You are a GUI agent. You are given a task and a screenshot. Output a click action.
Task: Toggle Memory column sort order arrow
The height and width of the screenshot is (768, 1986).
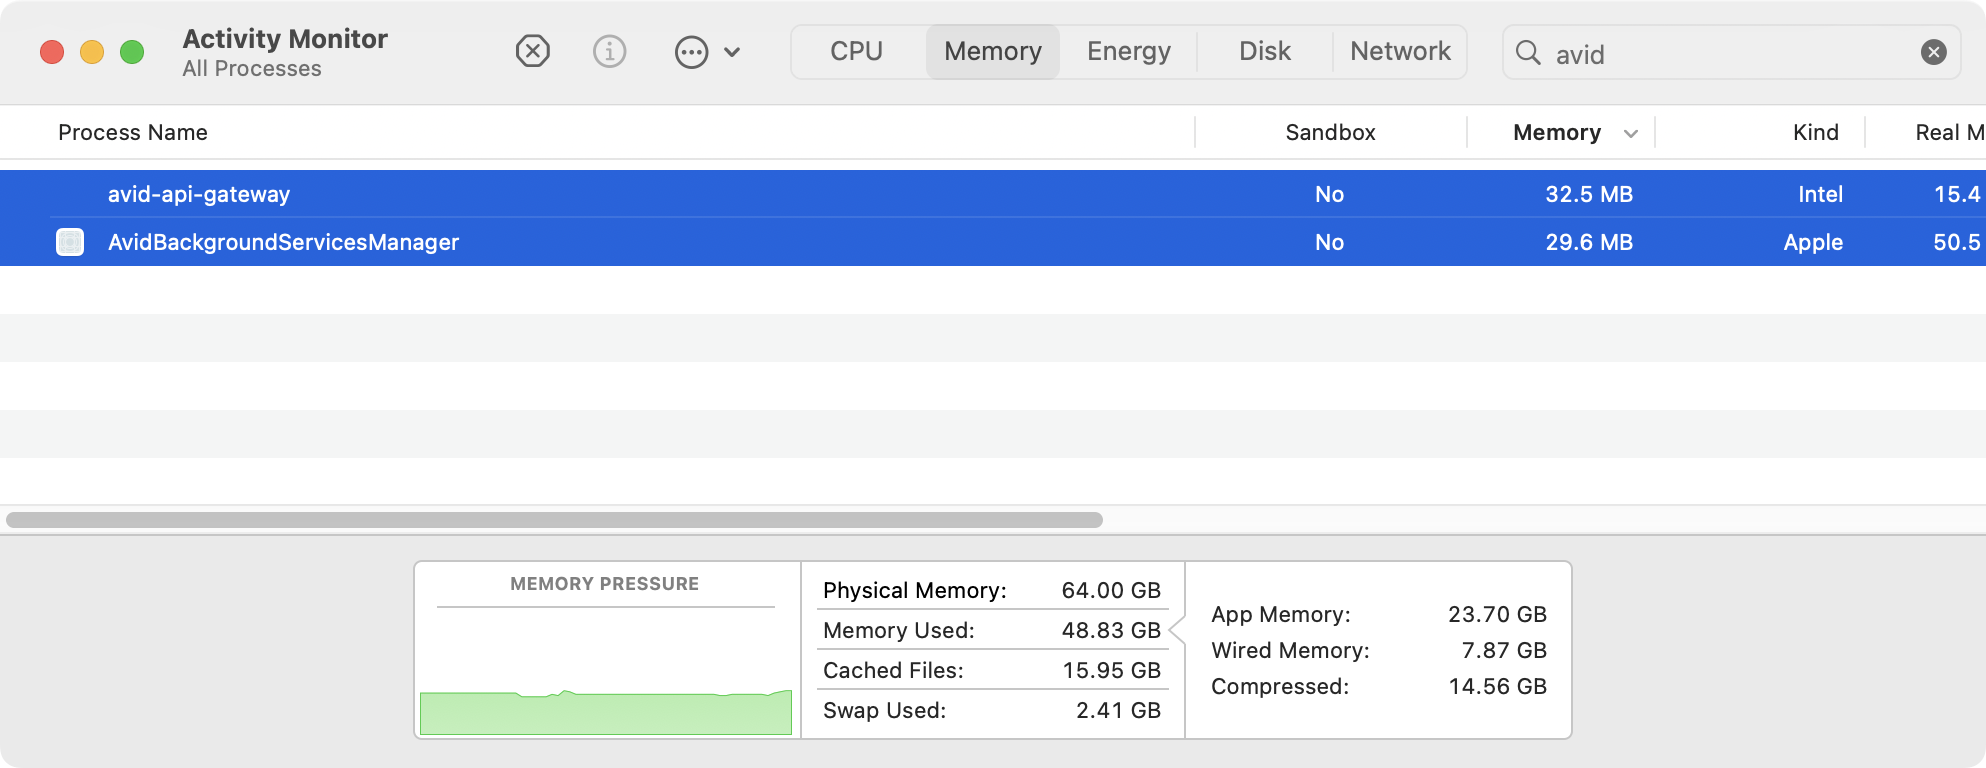(x=1630, y=133)
